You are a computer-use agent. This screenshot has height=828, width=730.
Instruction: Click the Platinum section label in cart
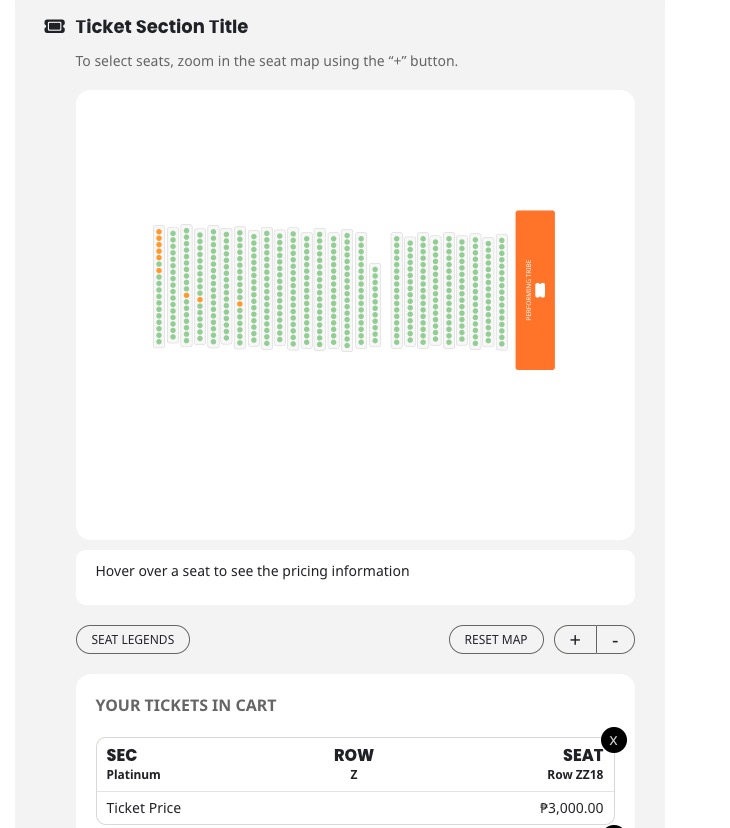coord(134,774)
